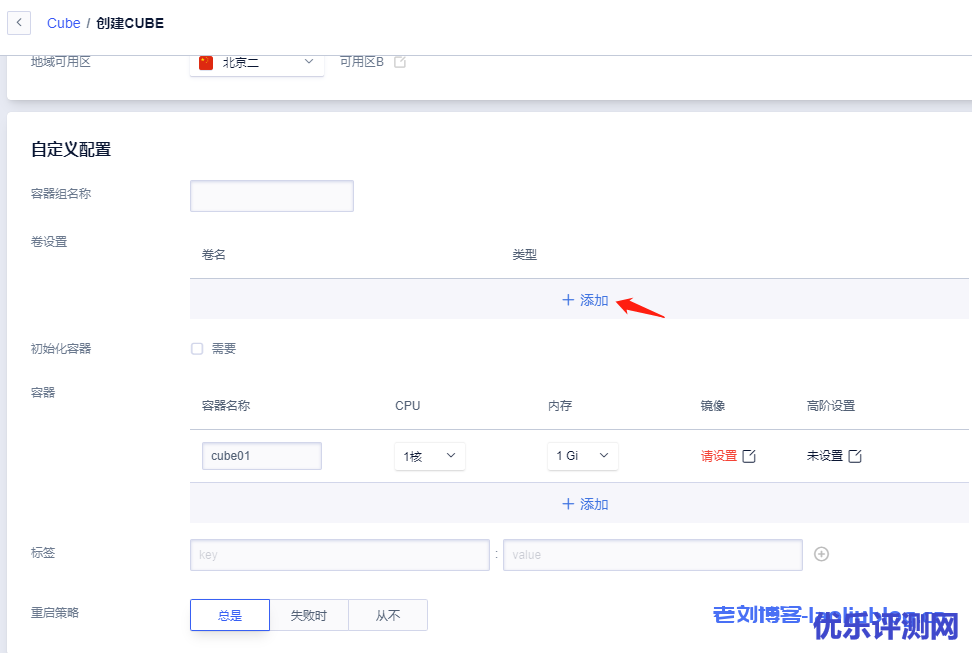
Task: Click 添加 in the volume settings section
Action: pyautogui.click(x=585, y=300)
